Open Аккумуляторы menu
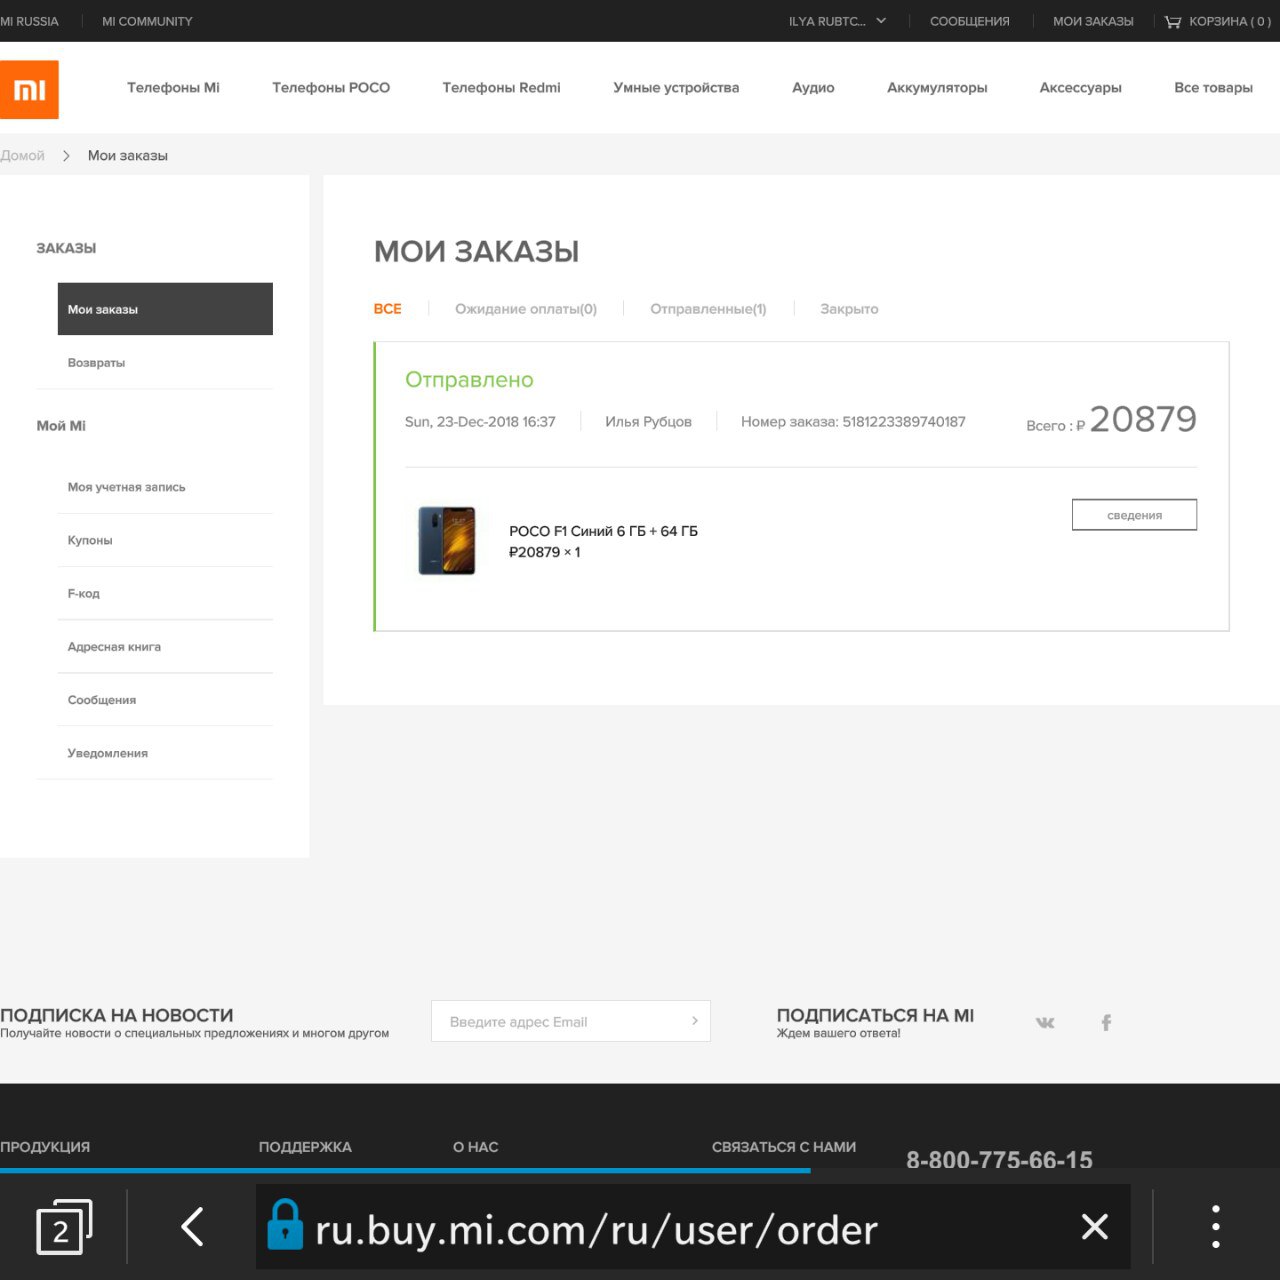1280x1280 pixels. point(937,88)
